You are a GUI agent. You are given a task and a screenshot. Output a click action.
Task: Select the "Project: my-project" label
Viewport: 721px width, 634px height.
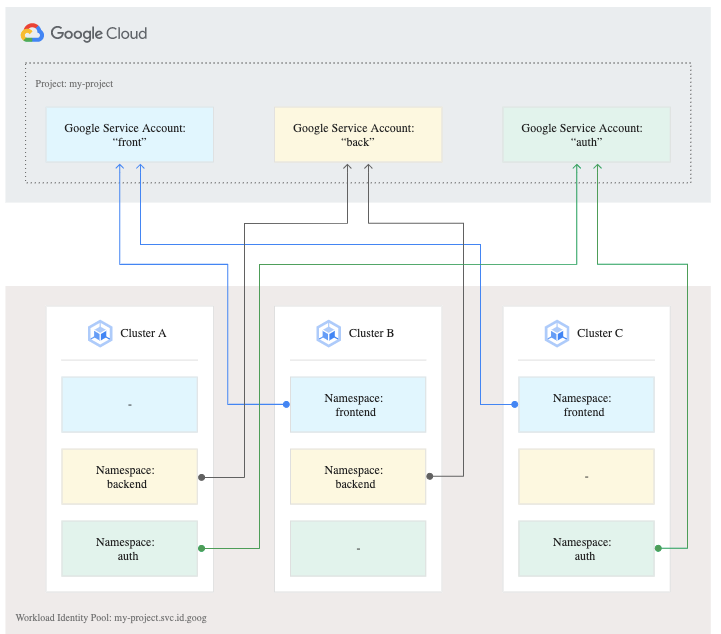(x=74, y=84)
